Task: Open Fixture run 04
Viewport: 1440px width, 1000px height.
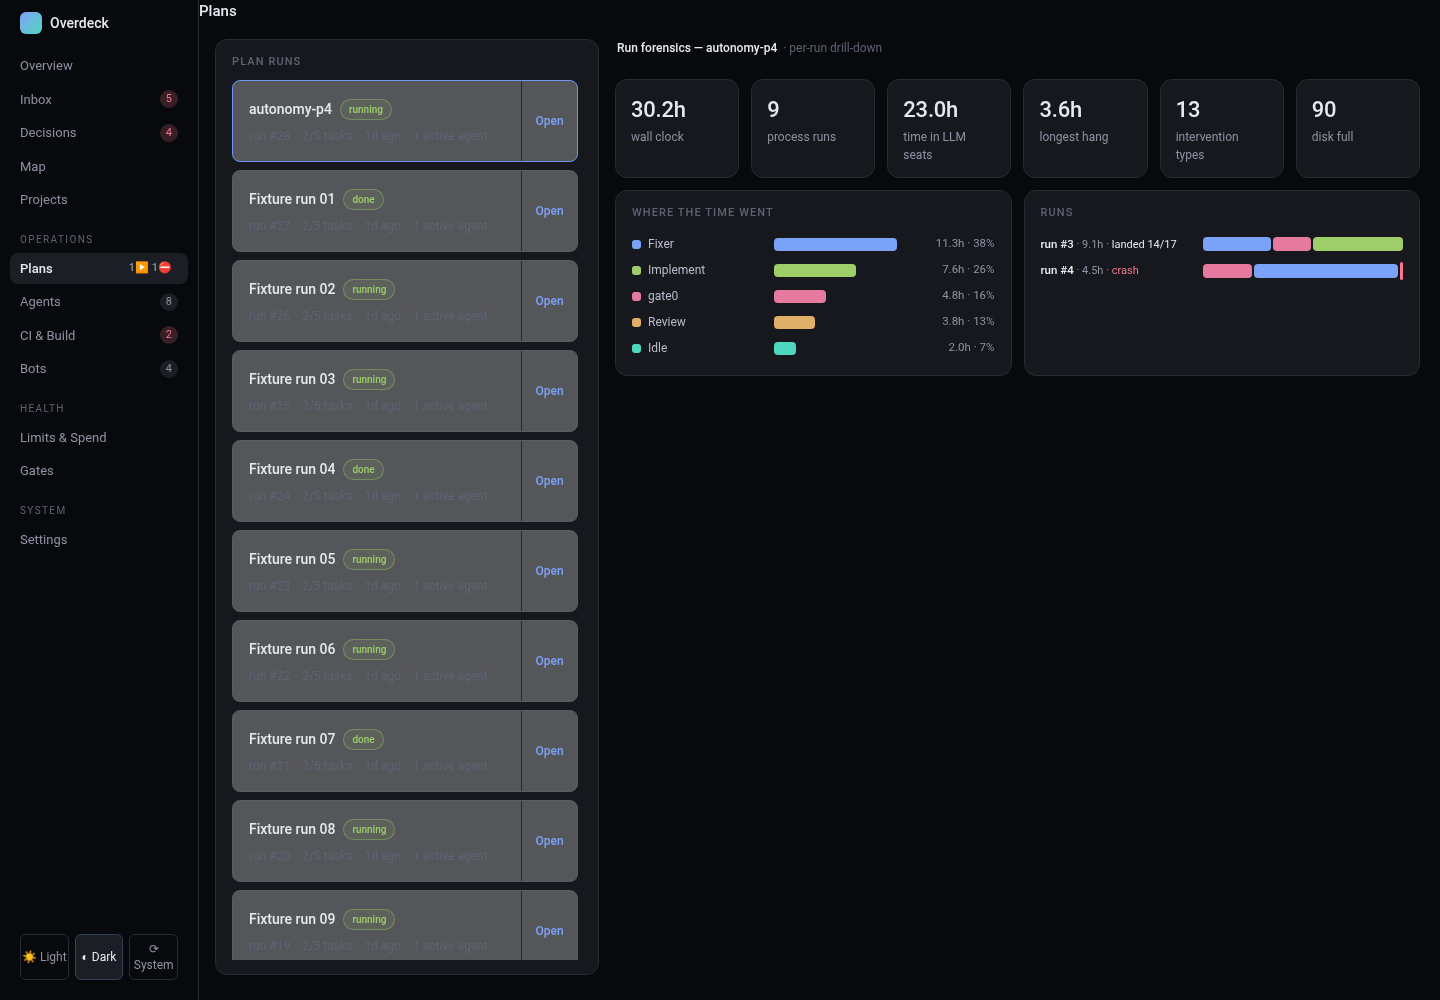Action: (x=549, y=481)
